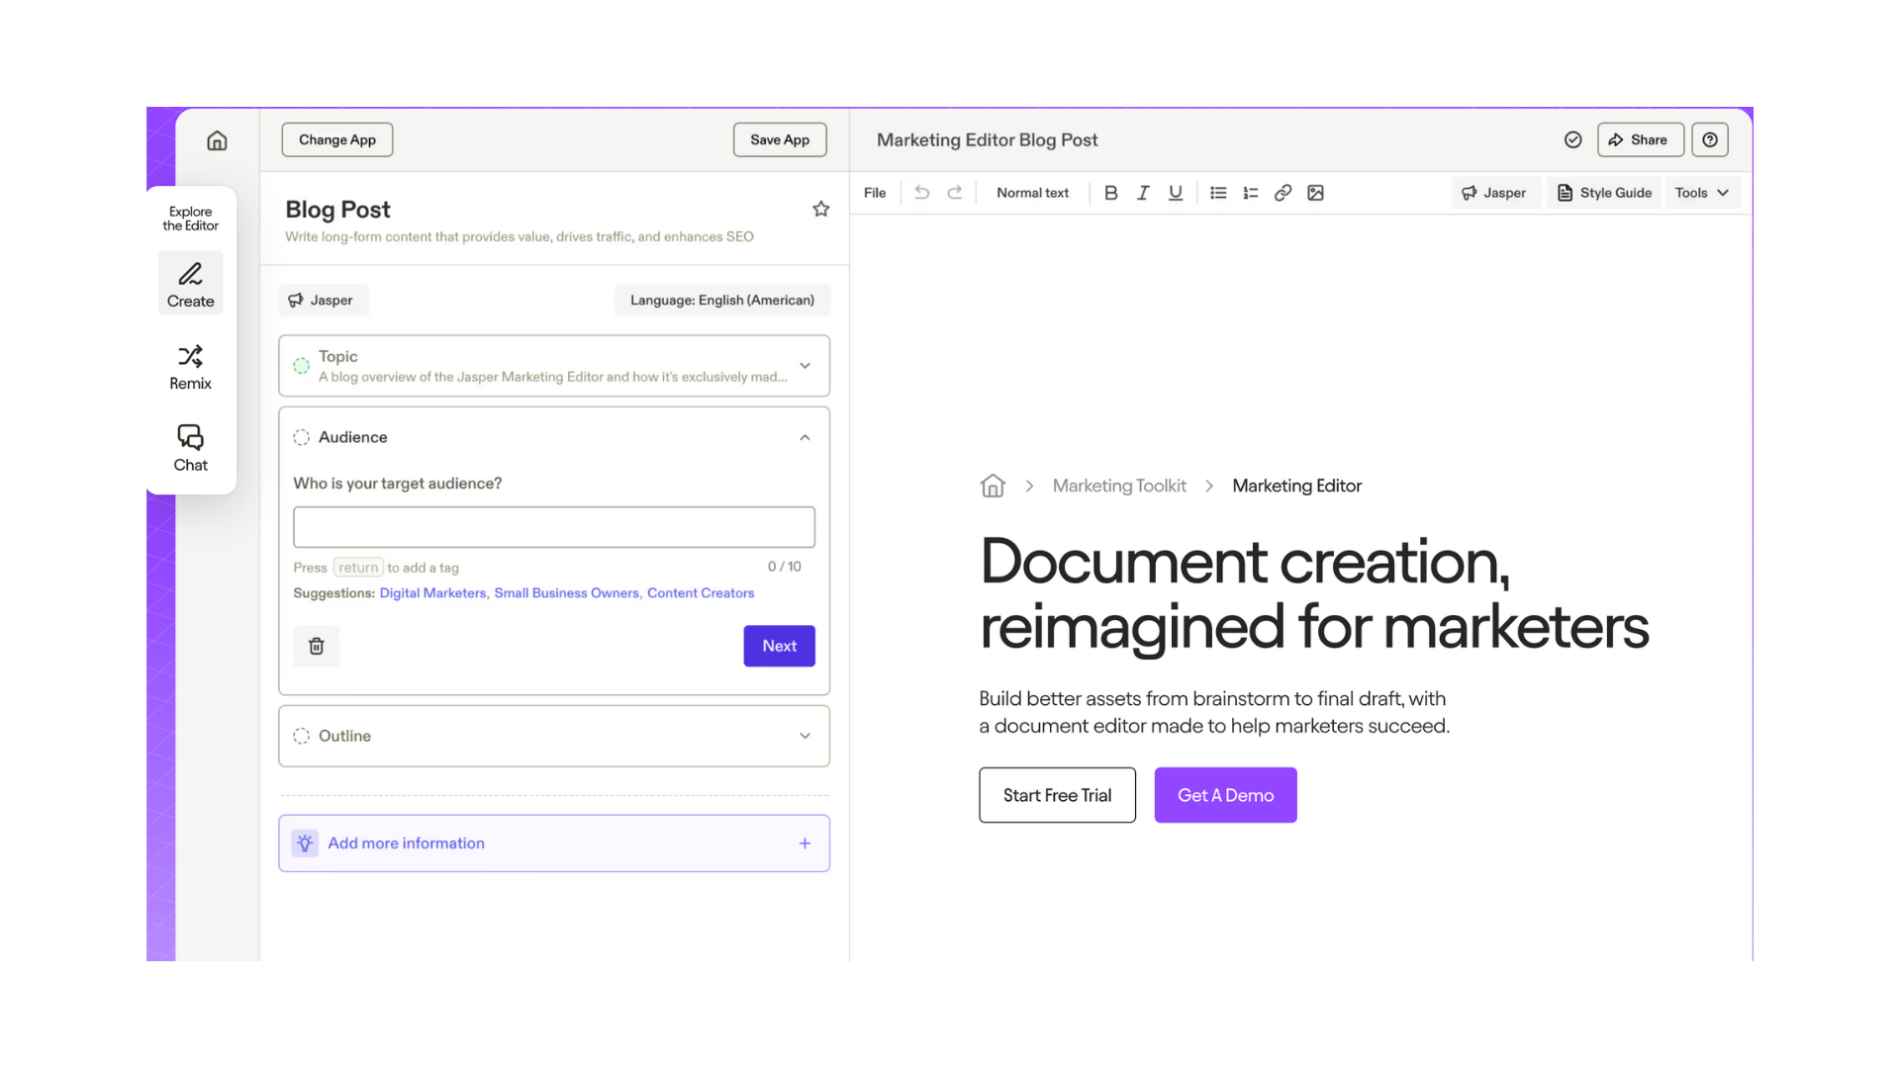Delete the Audience section with trash icon

click(x=316, y=646)
